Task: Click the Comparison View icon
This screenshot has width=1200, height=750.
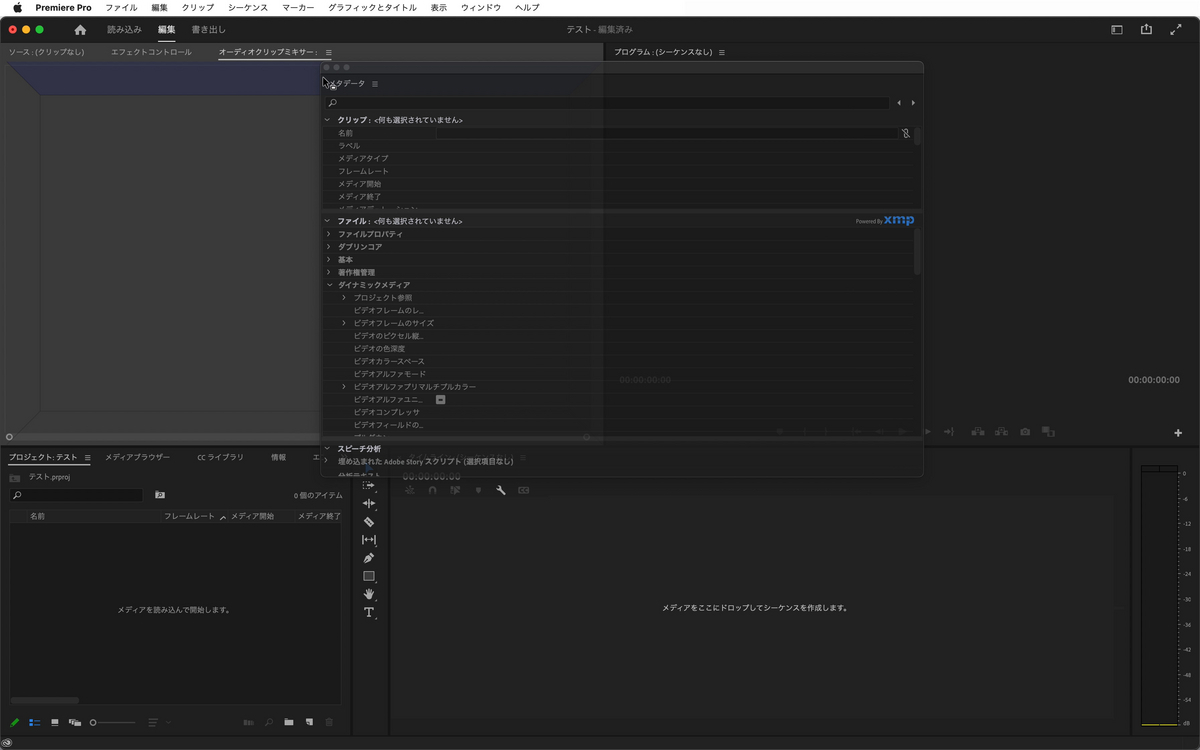Action: click(1048, 432)
